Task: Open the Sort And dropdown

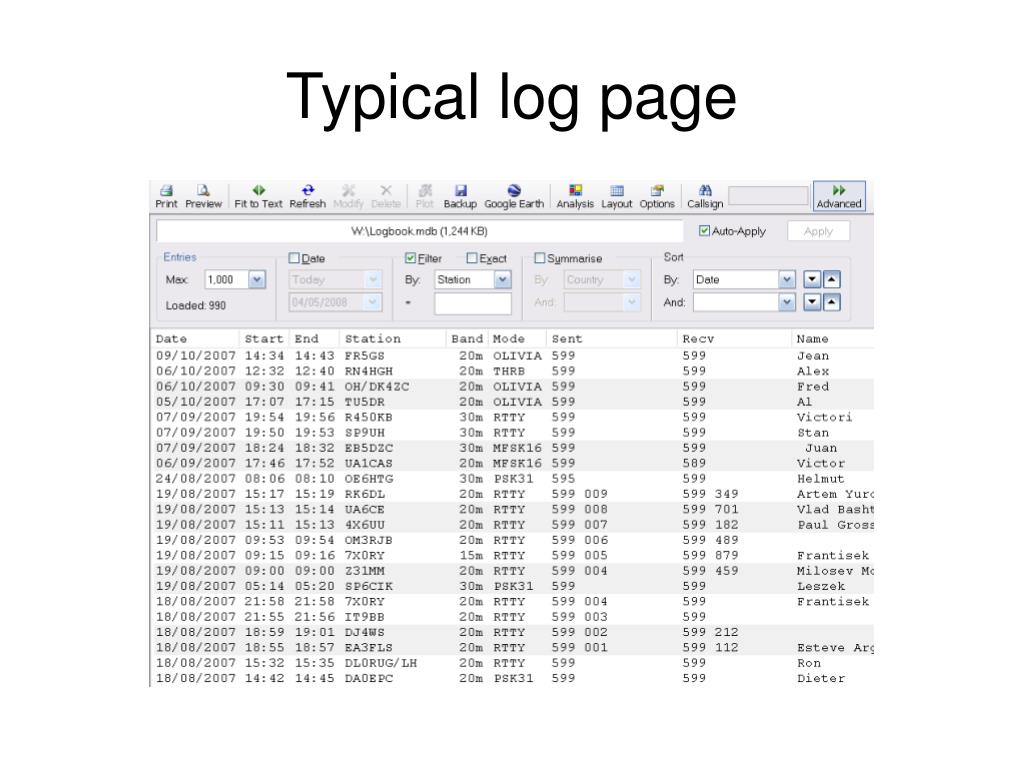Action: point(787,302)
